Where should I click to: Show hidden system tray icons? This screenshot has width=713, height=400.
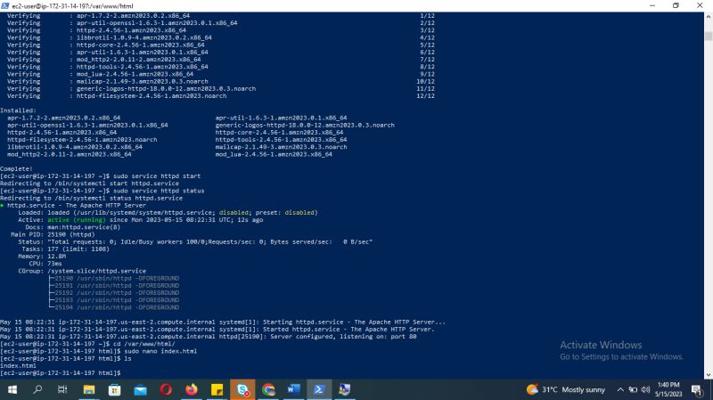(x=620, y=390)
